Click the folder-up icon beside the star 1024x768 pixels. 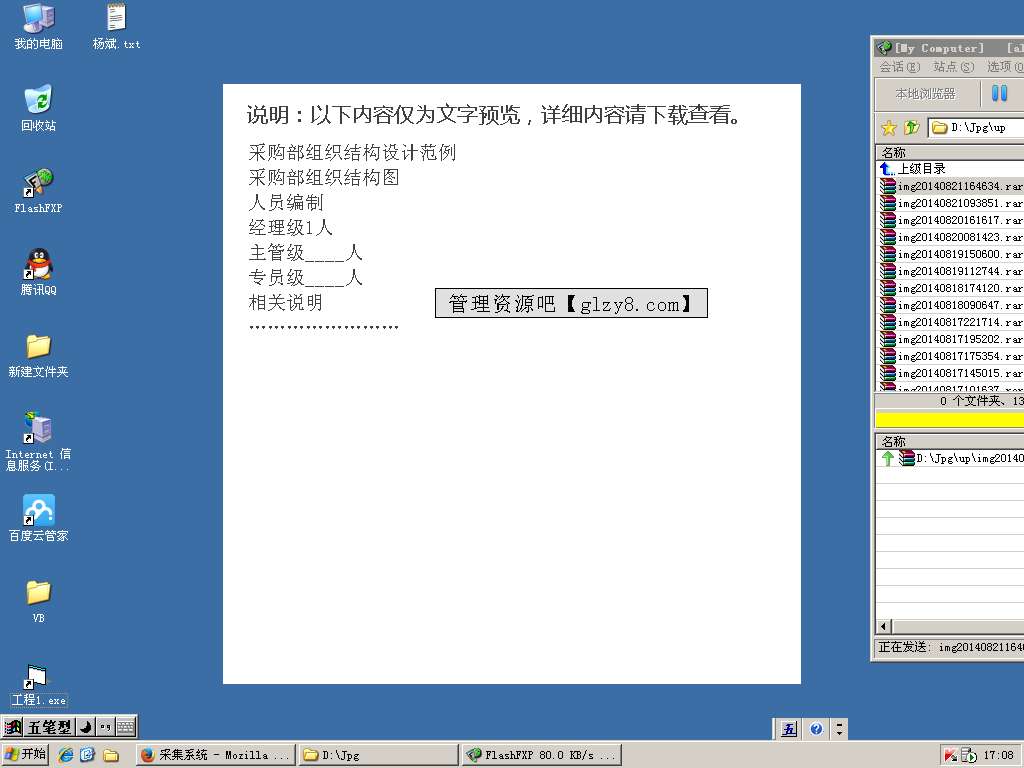[911, 128]
